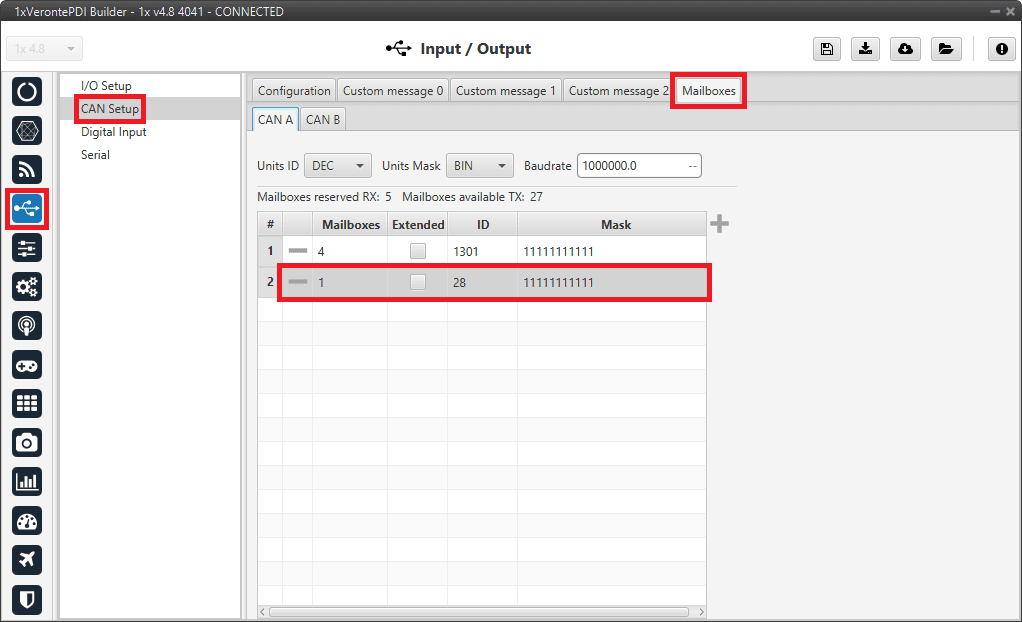The width and height of the screenshot is (1022, 622).
Task: Open the folder icon in top toolbar
Action: (x=944, y=49)
